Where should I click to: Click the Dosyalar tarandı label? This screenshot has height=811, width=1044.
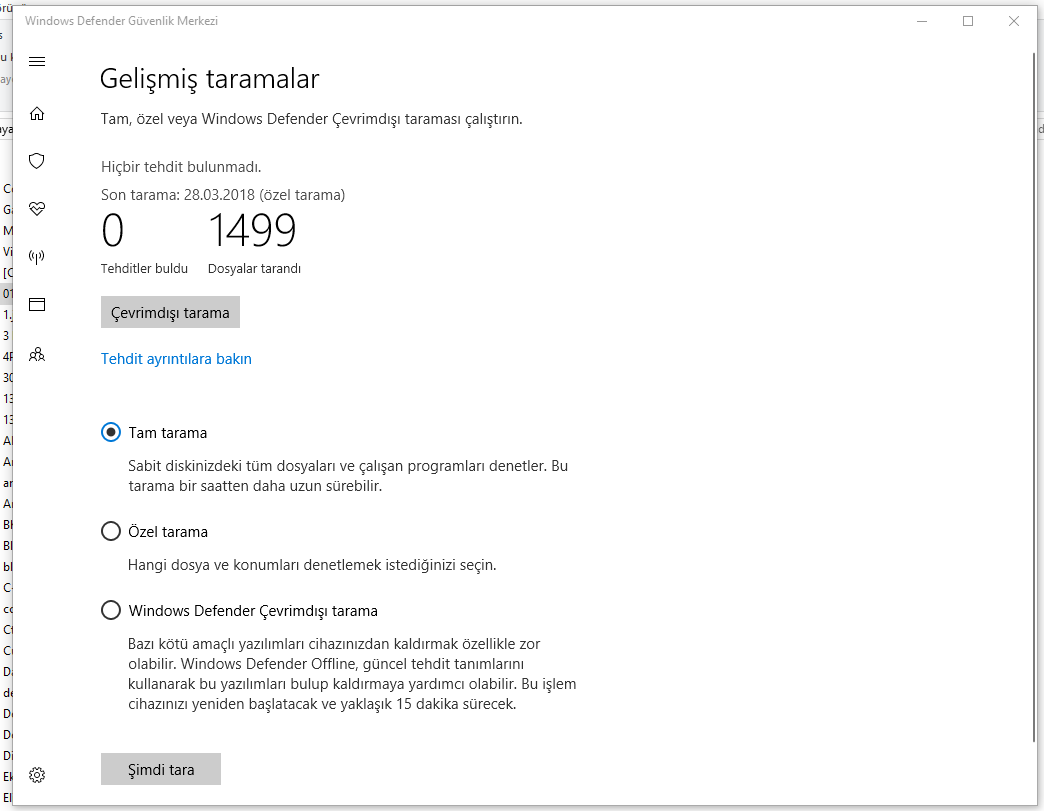tap(254, 268)
